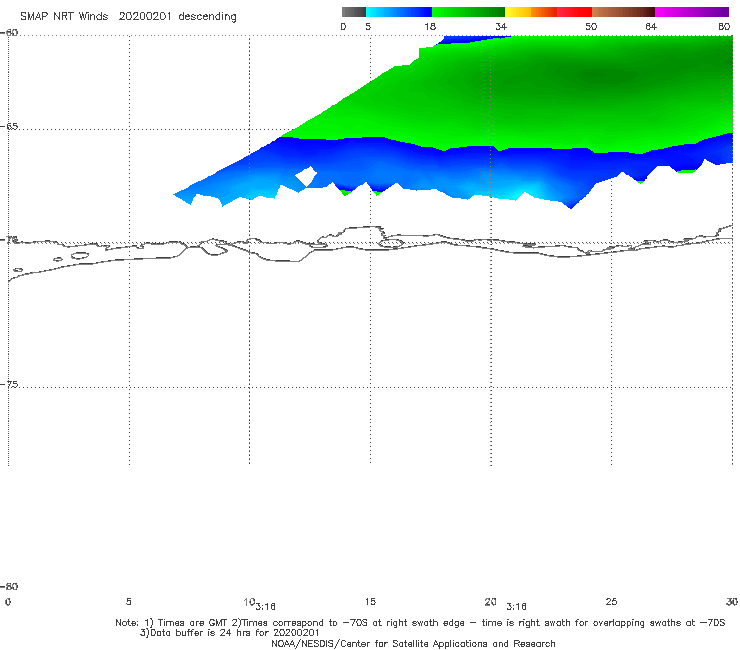Image resolution: width=740 pixels, height=650 pixels.
Task: Click the latitude axis label '-80'
Action: pos(9,586)
